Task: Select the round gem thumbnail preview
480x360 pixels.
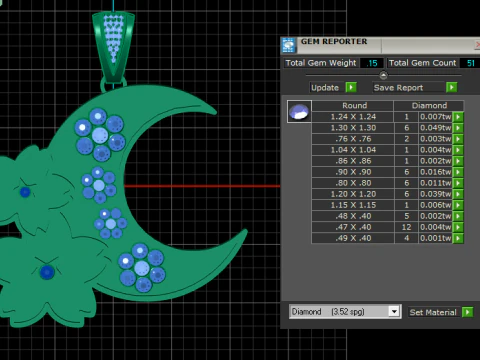Action: pyautogui.click(x=299, y=111)
